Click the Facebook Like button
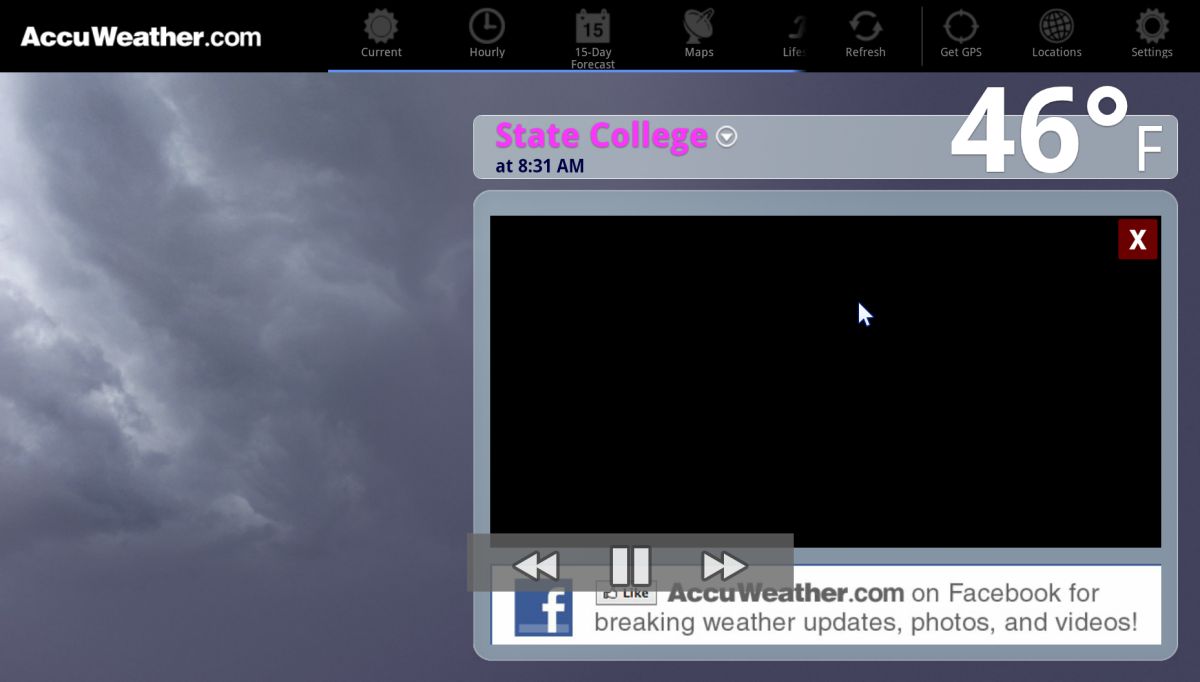1200x682 pixels. 626,594
